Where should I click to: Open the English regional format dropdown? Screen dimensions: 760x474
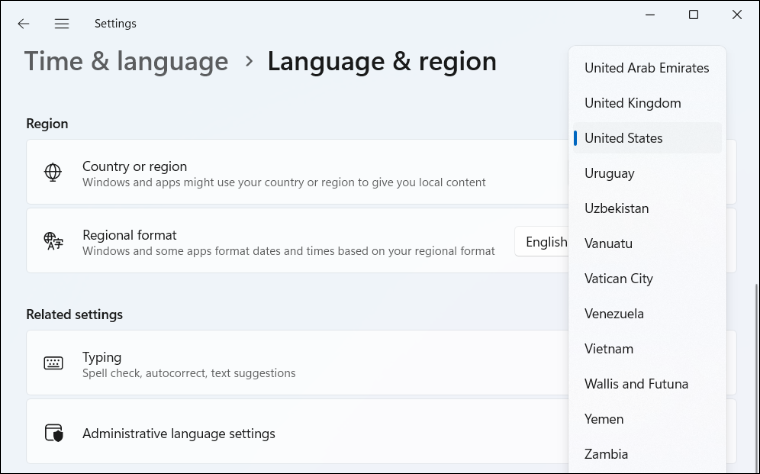pos(541,241)
